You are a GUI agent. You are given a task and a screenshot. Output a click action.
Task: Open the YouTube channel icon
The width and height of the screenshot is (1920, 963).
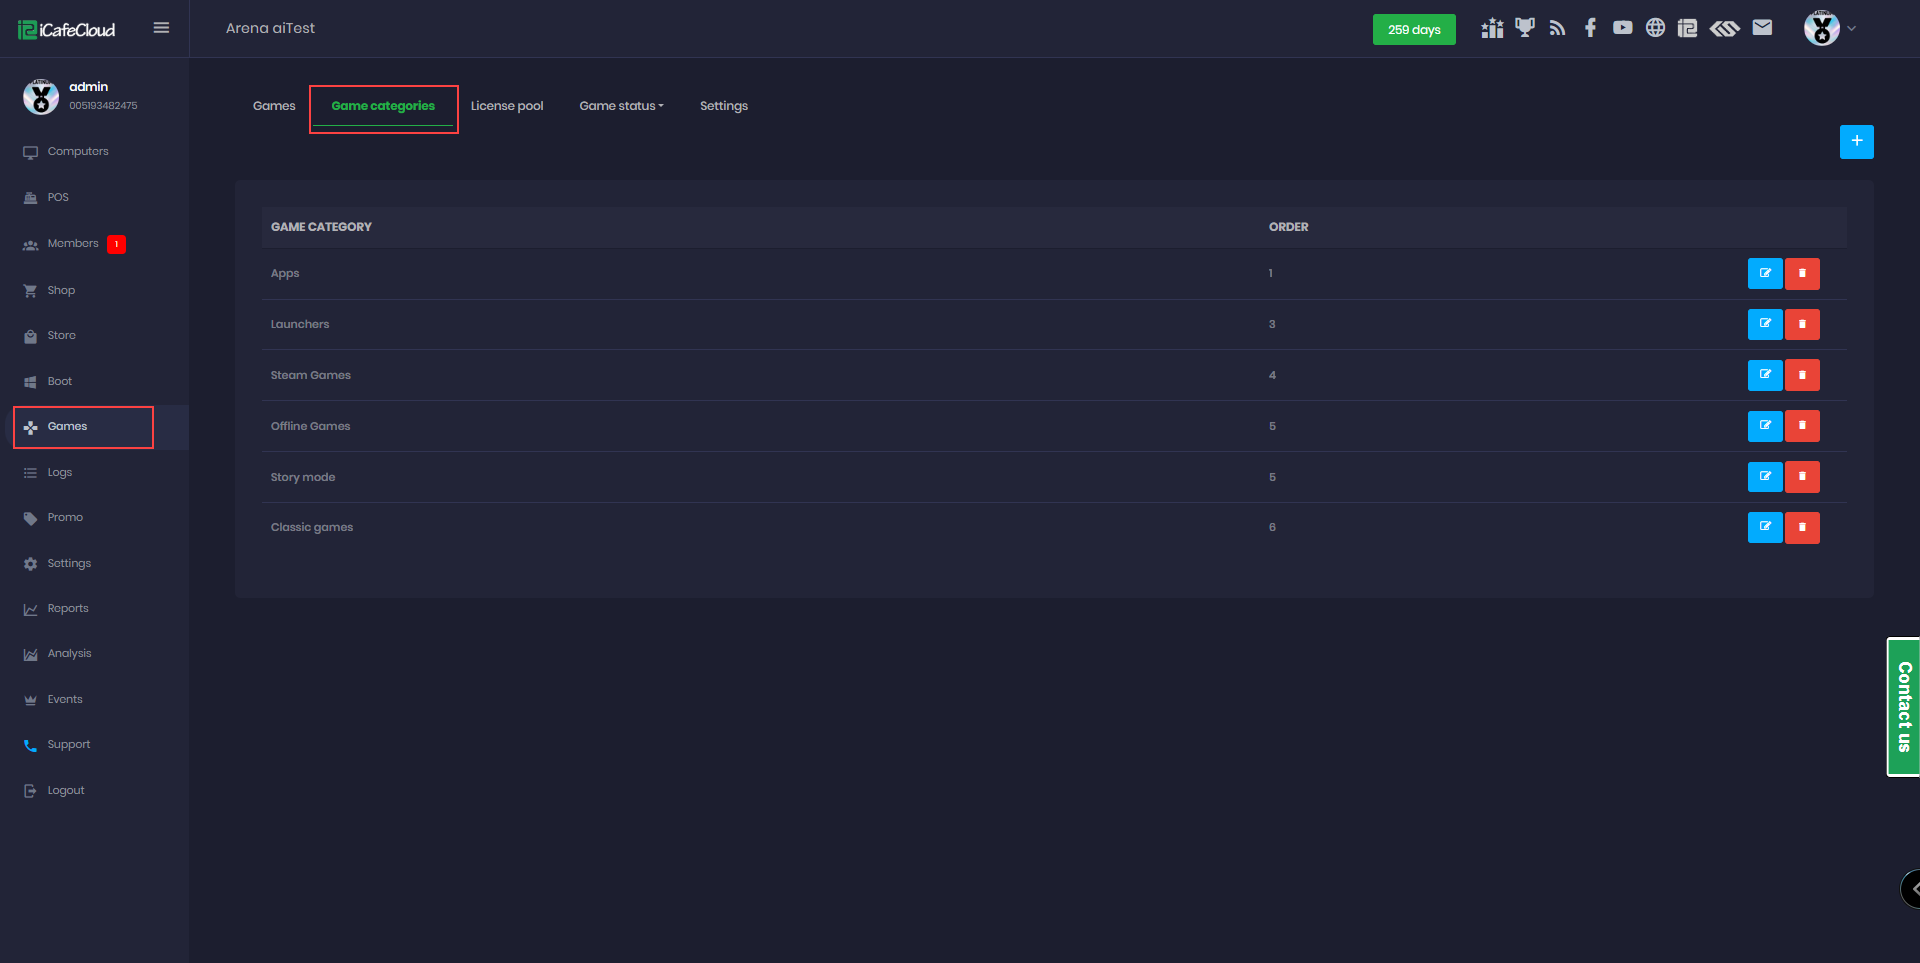click(1623, 28)
